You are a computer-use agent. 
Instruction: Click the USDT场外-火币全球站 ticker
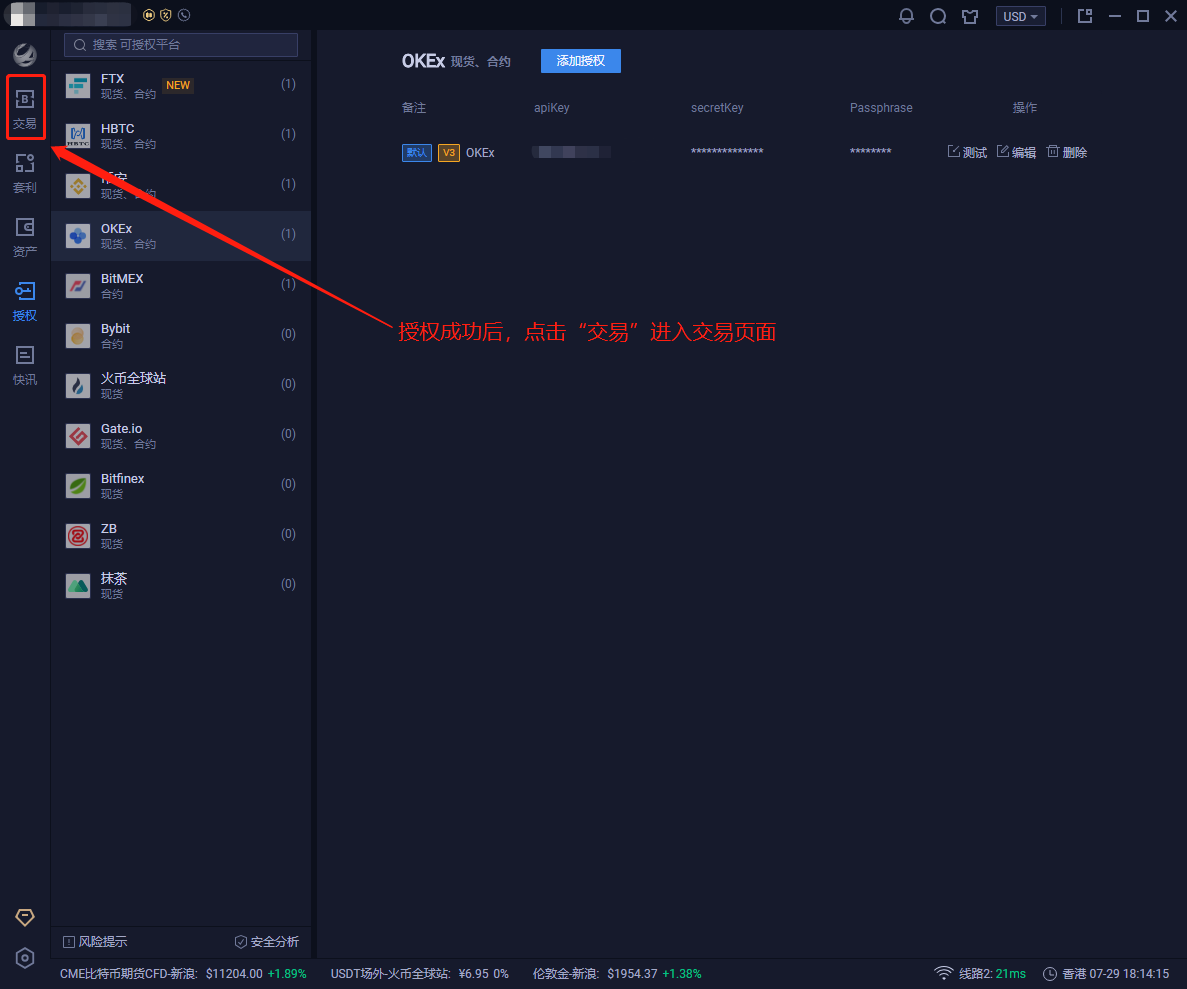coord(419,974)
